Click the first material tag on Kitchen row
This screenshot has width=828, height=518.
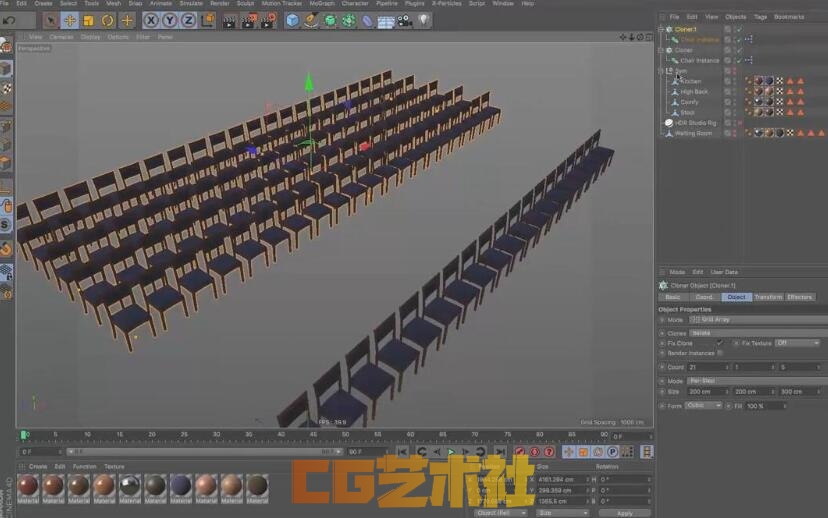tap(759, 81)
